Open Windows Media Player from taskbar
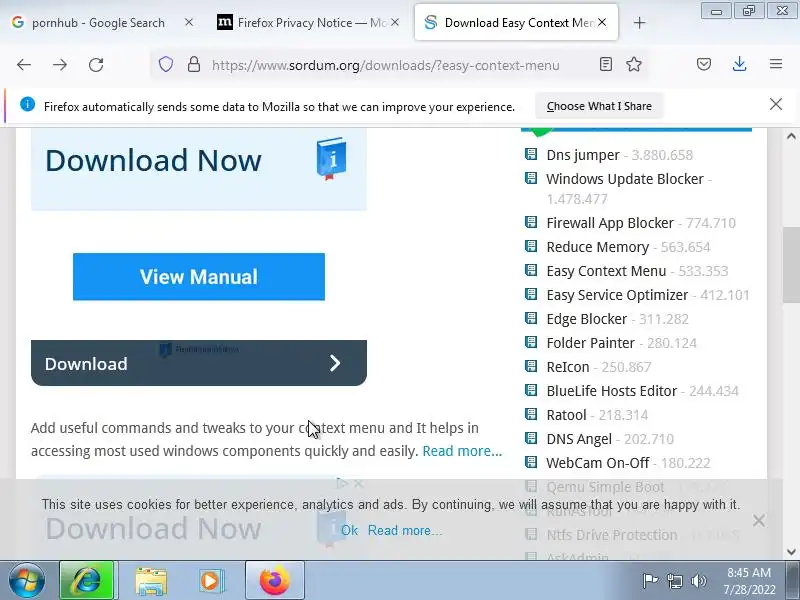This screenshot has width=800, height=600. pyautogui.click(x=211, y=581)
